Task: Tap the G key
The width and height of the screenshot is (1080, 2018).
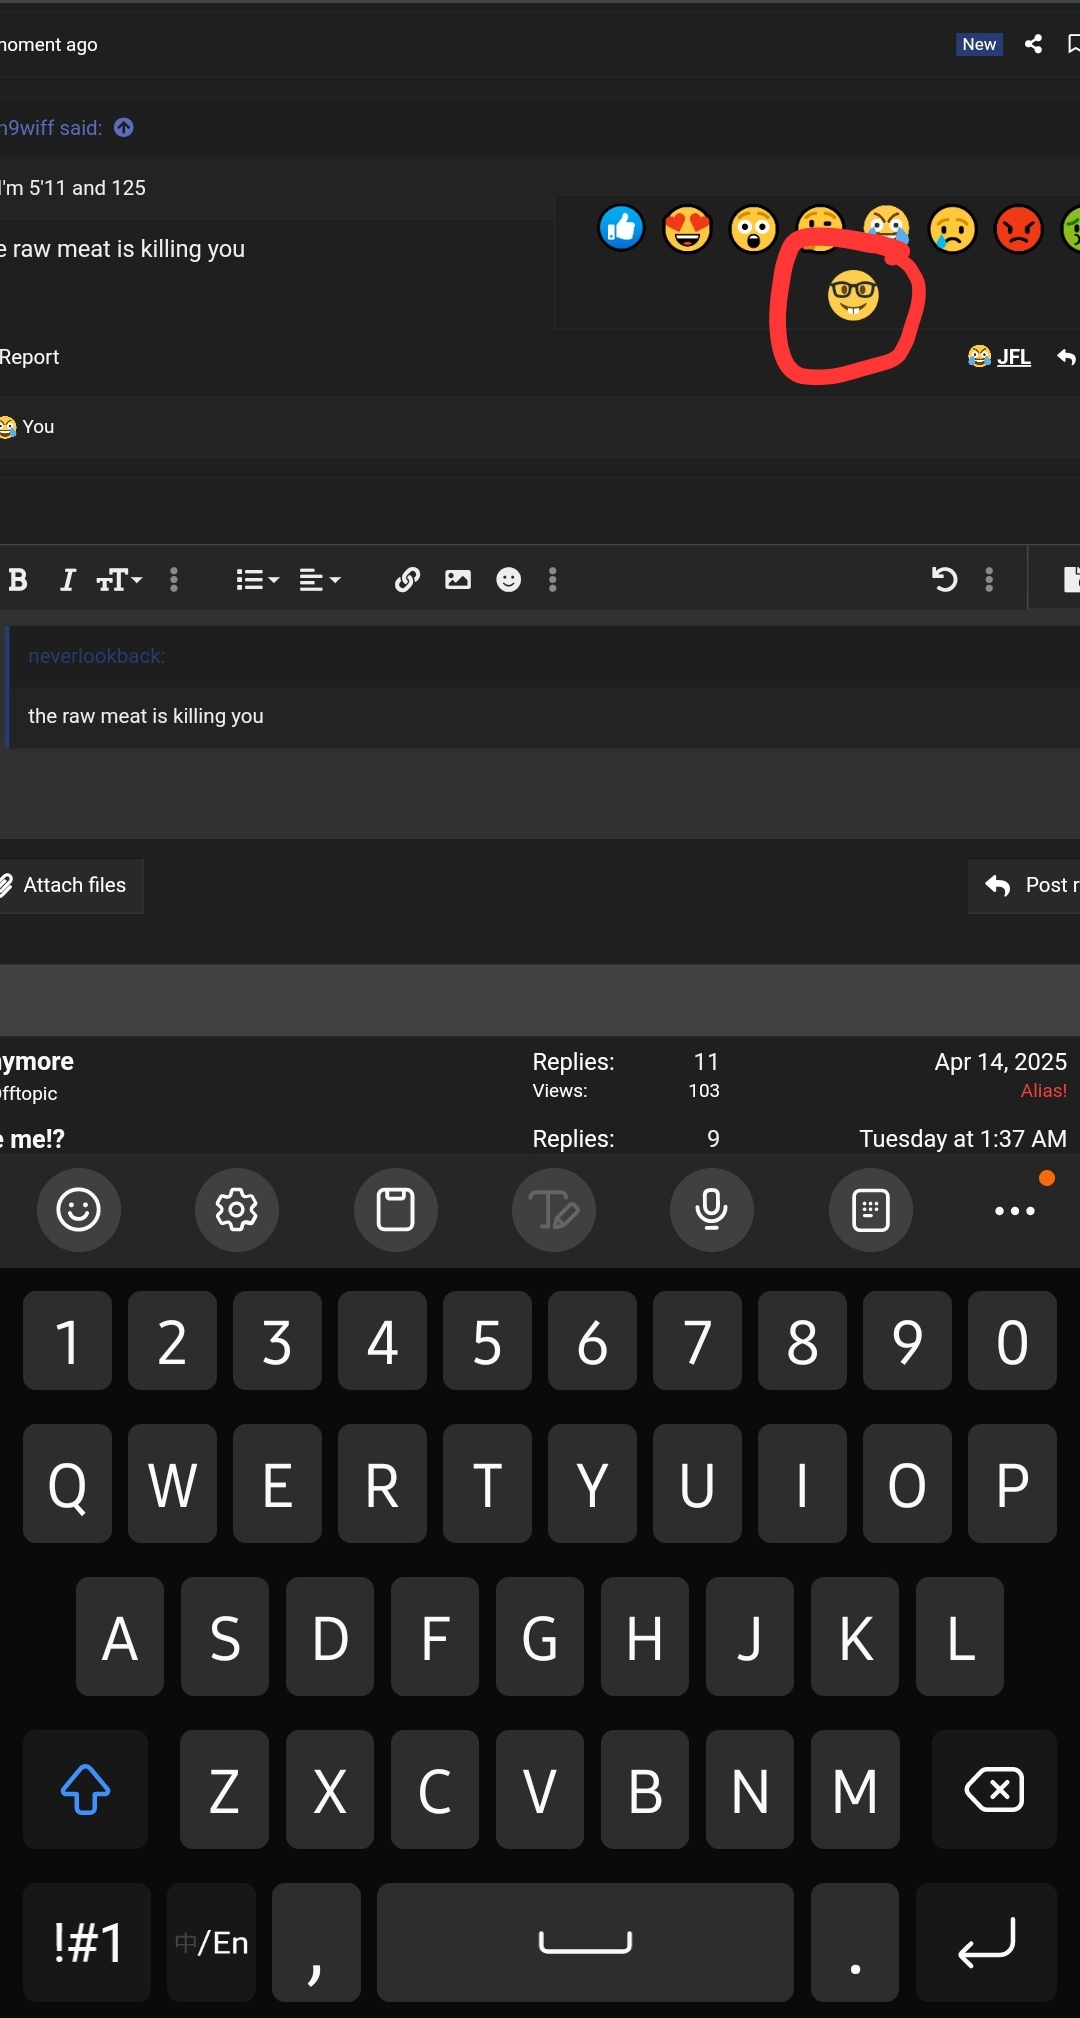Action: tap(540, 1636)
